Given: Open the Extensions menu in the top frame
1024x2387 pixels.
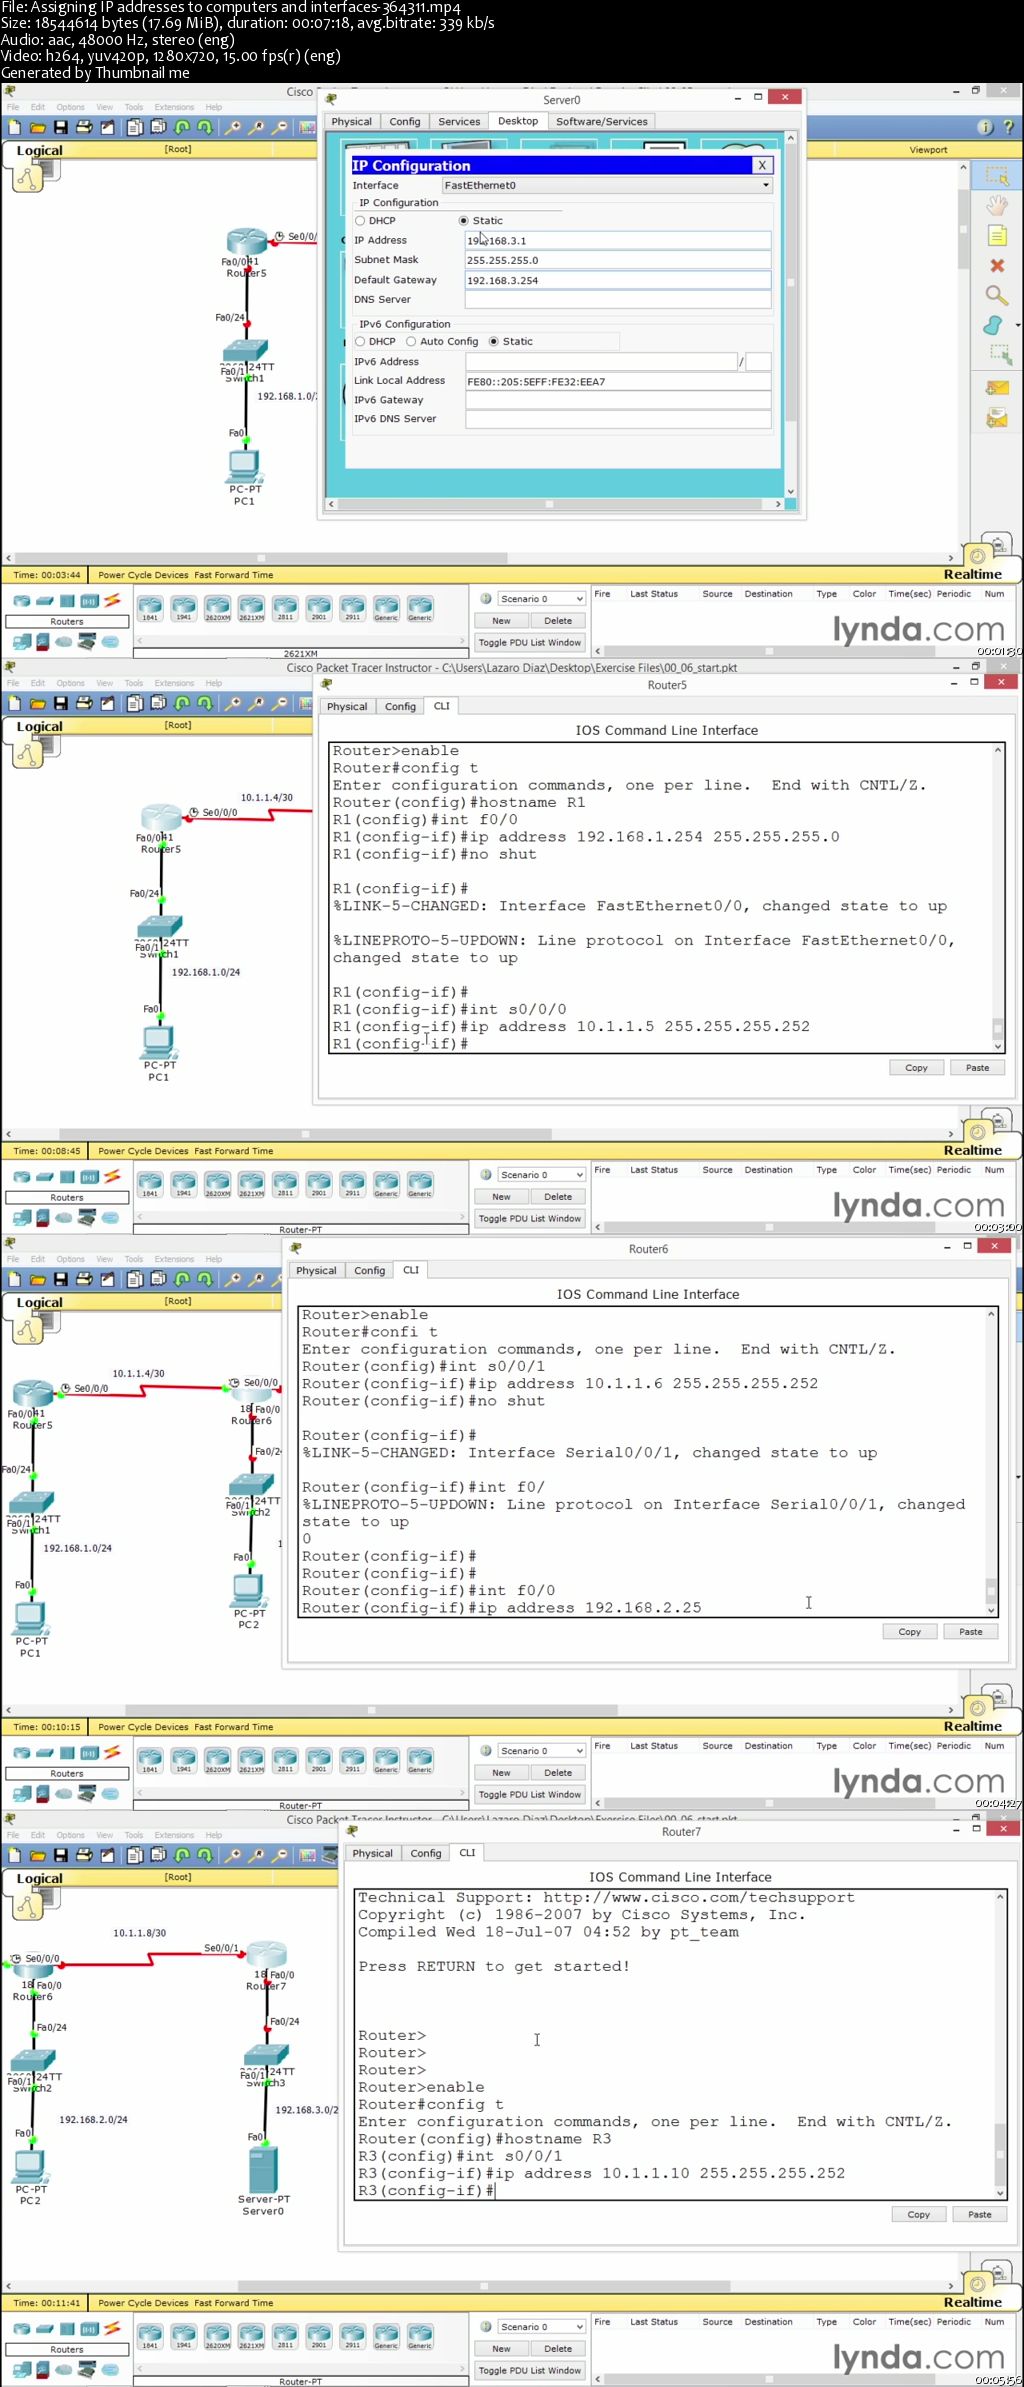Looking at the screenshot, I should tap(174, 107).
